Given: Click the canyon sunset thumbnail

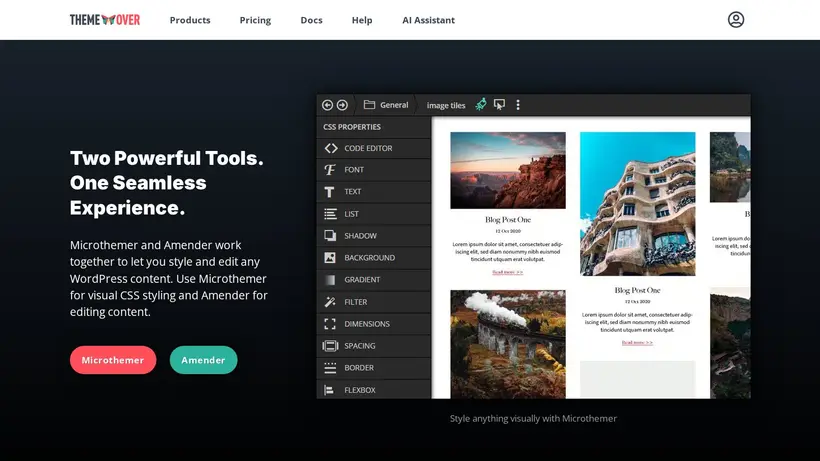Looking at the screenshot, I should (508, 170).
